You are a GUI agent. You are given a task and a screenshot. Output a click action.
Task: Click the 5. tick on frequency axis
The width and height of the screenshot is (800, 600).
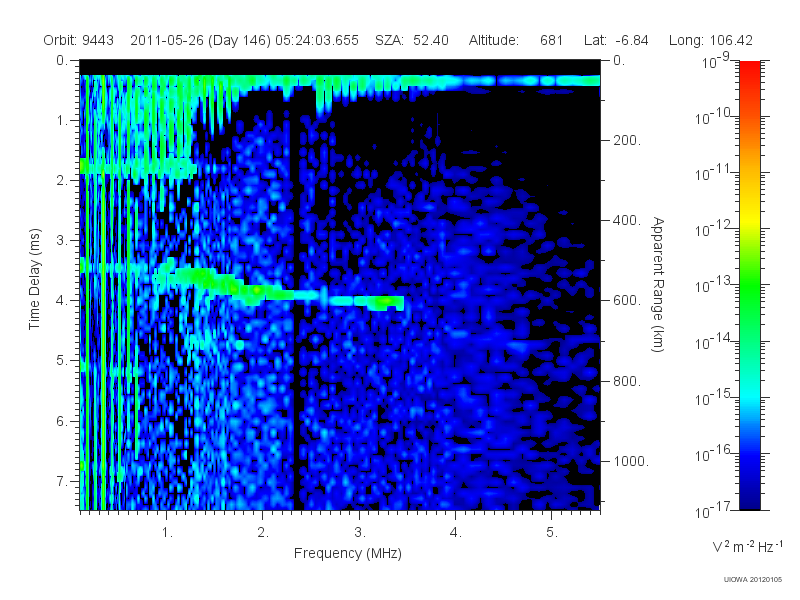coord(552,533)
